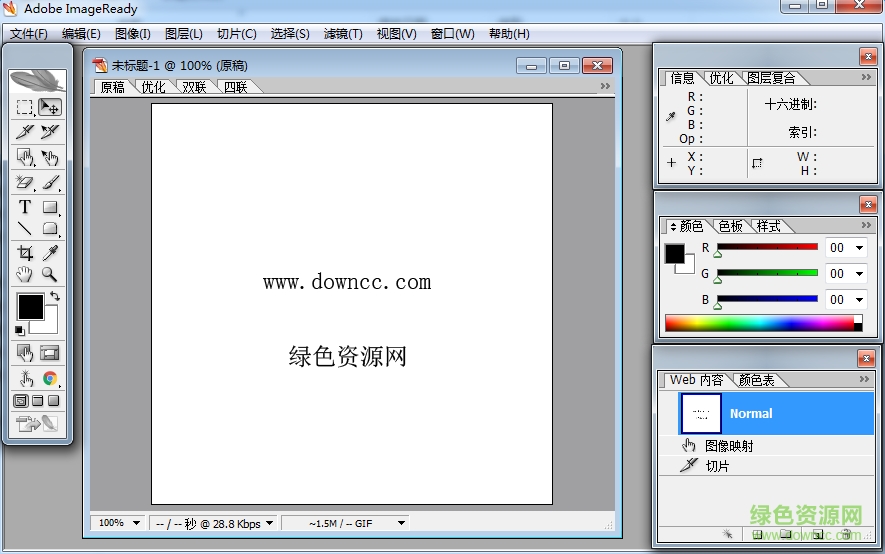Swap foreground and background colors
This screenshot has height=554, width=885.
point(54,296)
